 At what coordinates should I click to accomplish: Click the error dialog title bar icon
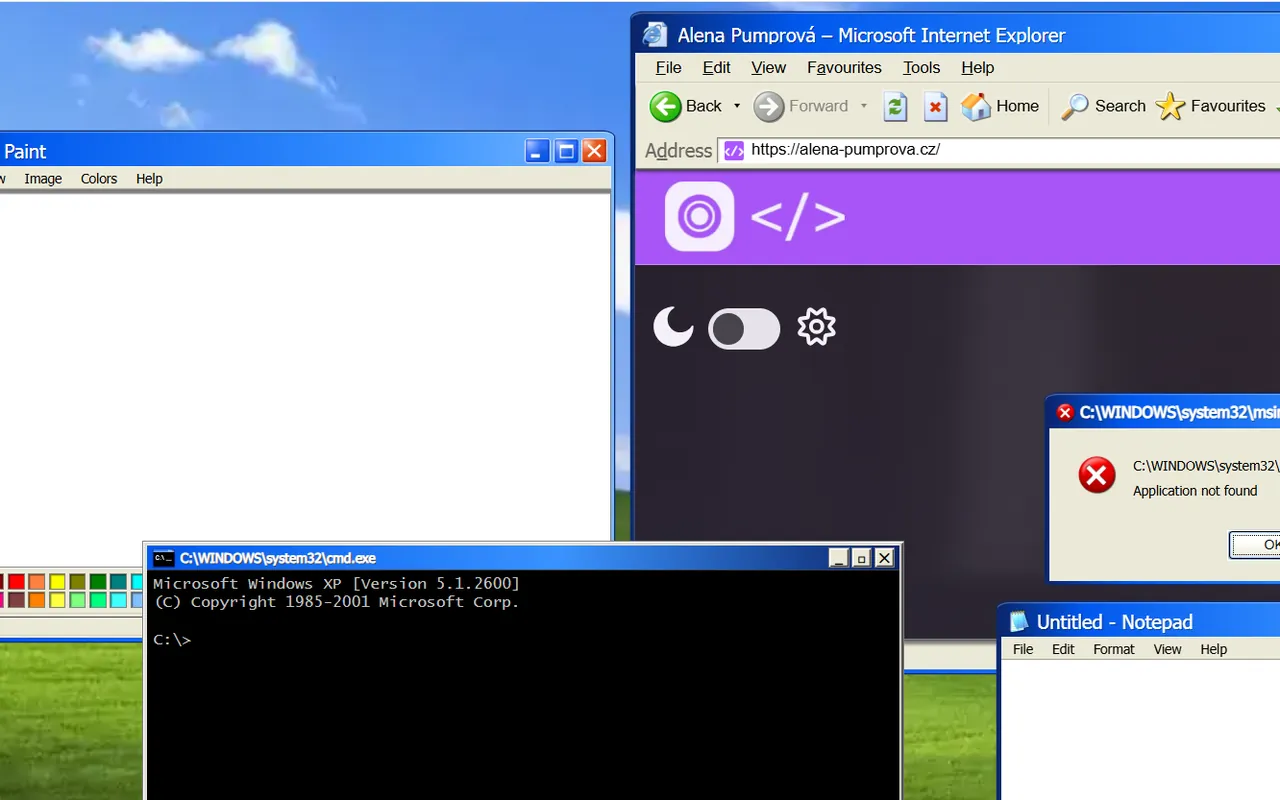pyautogui.click(x=1065, y=412)
